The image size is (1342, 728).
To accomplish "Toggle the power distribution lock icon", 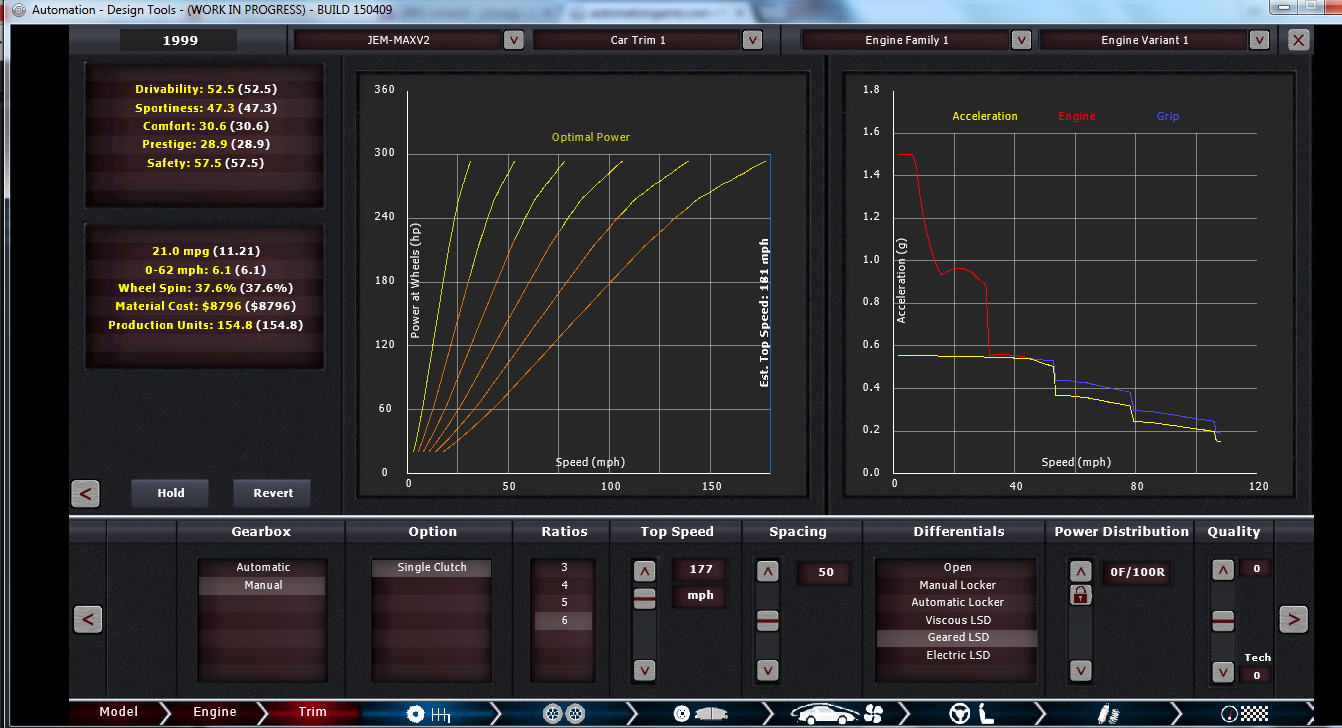I will coord(1080,595).
